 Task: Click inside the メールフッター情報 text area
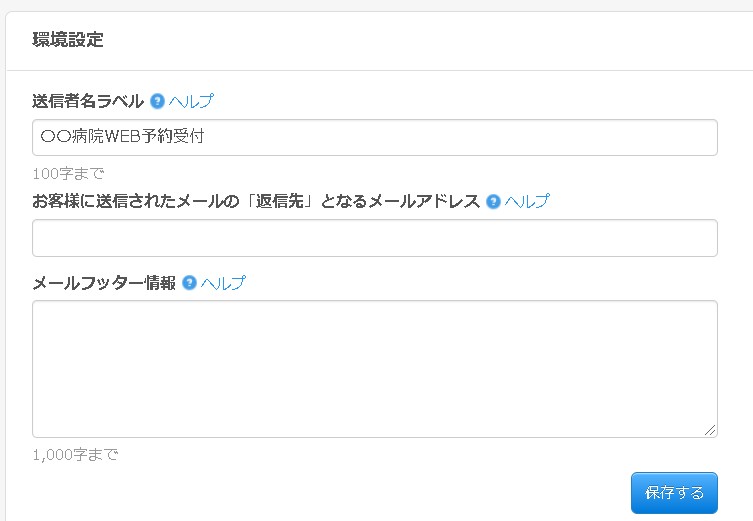click(x=375, y=368)
